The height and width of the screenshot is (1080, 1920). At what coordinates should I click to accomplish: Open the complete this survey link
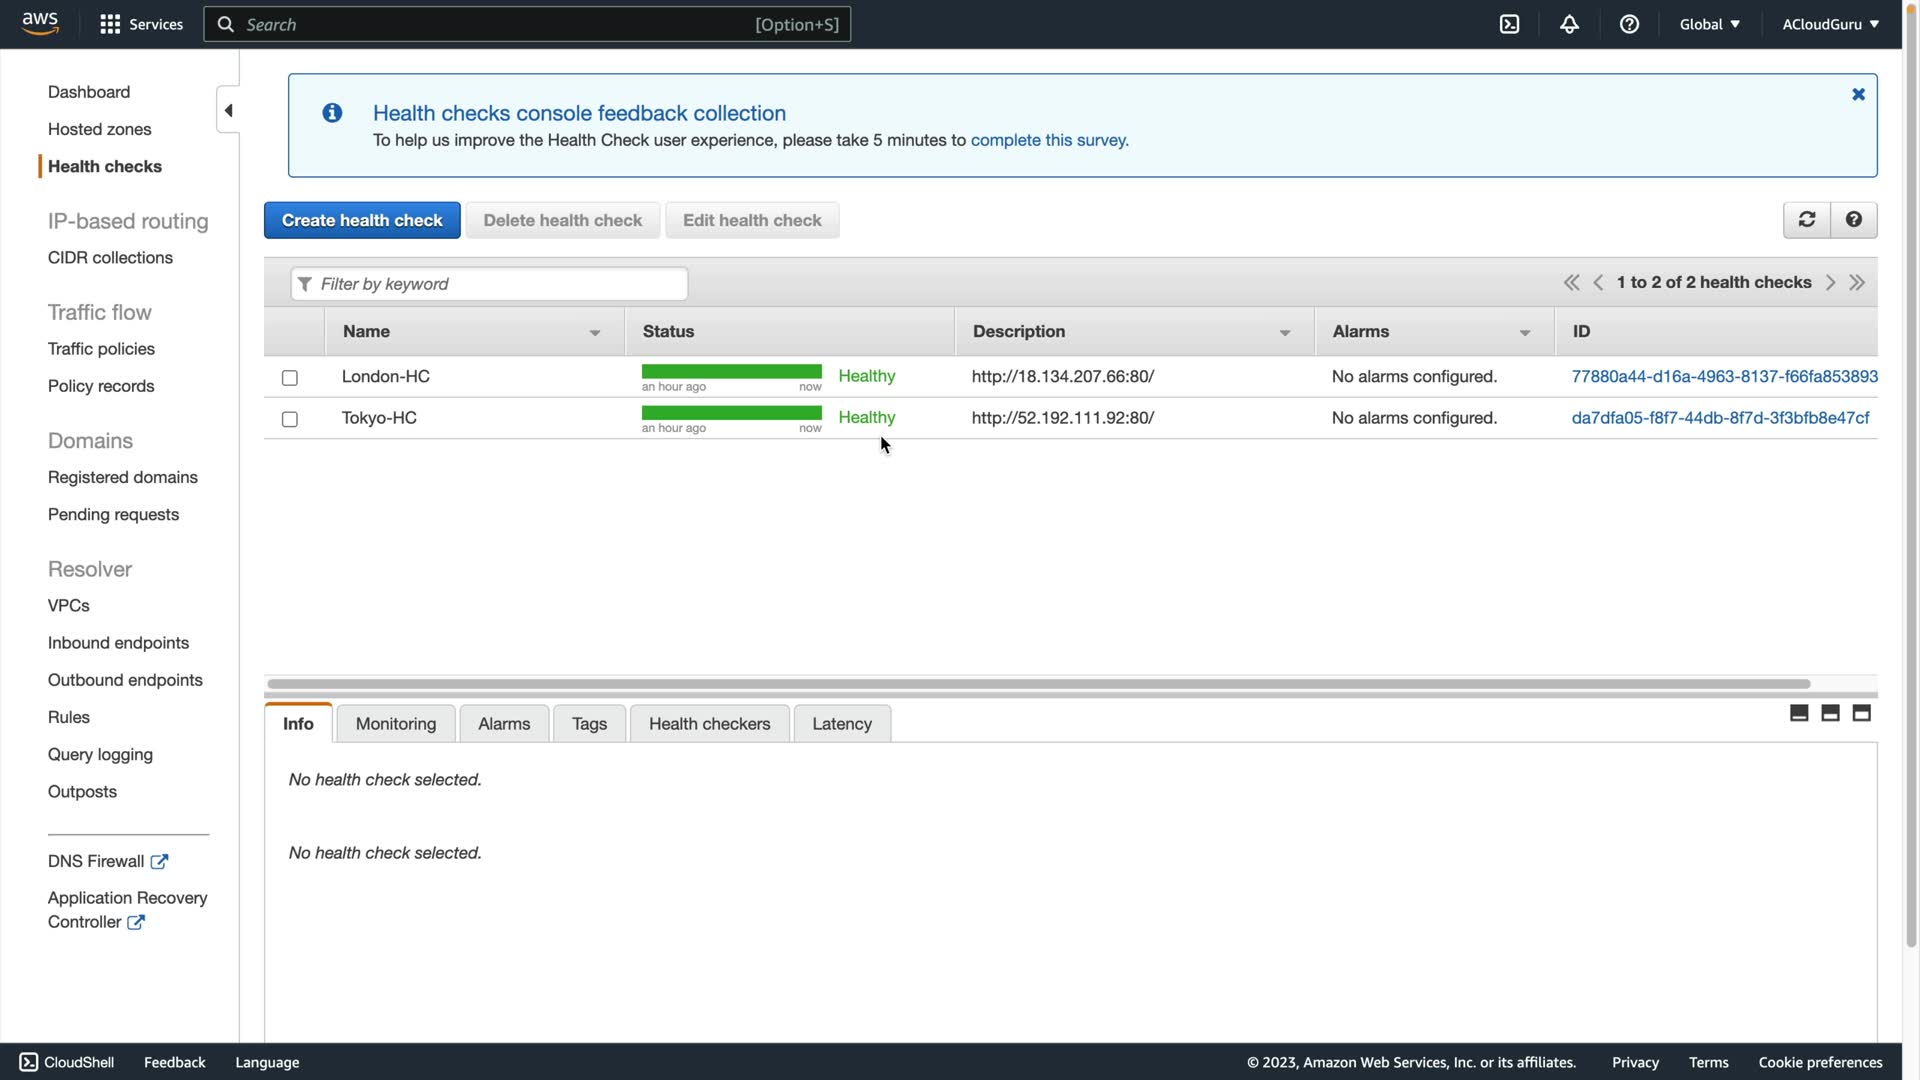(x=1049, y=140)
